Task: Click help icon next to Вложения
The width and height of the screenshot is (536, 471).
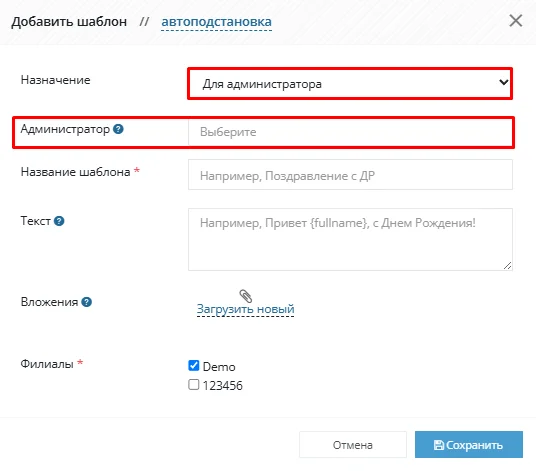Action: point(86,302)
